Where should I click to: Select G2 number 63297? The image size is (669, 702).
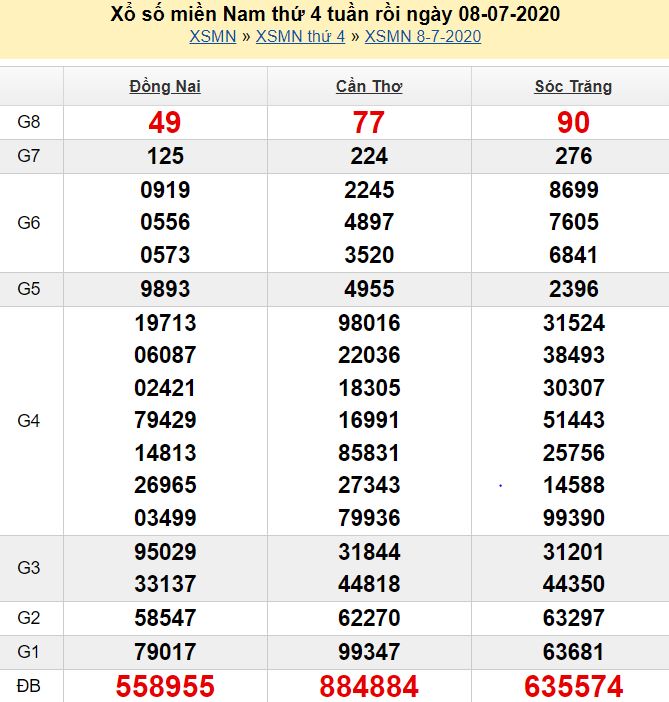coord(574,618)
